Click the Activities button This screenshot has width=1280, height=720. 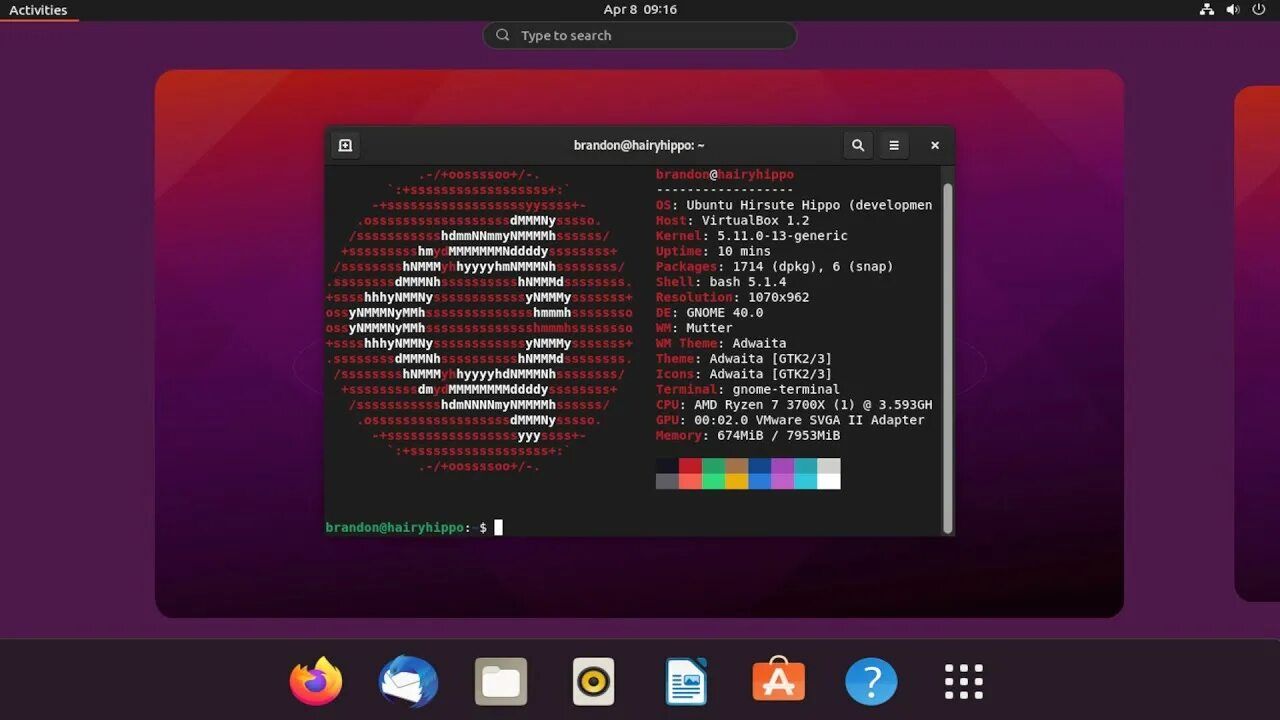[x=38, y=10]
